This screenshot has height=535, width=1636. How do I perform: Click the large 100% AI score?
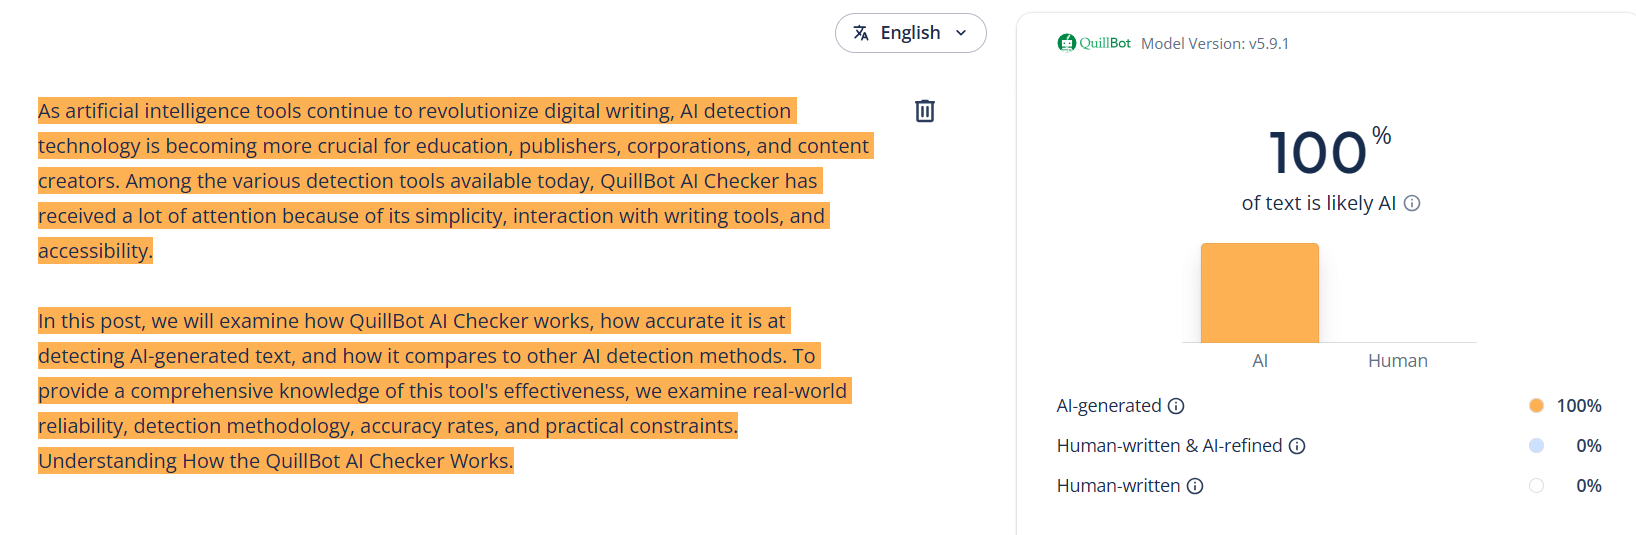pos(1319,153)
